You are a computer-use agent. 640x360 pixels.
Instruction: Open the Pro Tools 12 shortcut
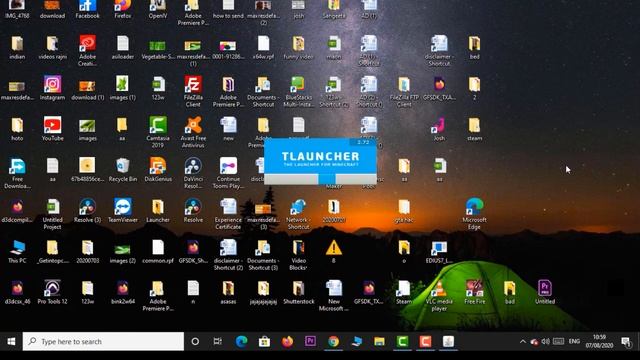tap(52, 292)
